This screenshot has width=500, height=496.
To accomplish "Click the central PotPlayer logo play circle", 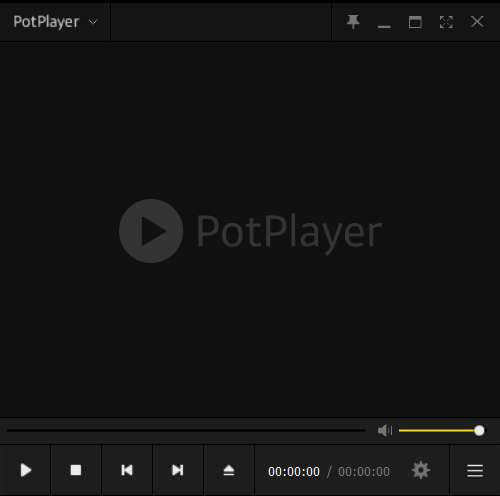I will (x=151, y=231).
